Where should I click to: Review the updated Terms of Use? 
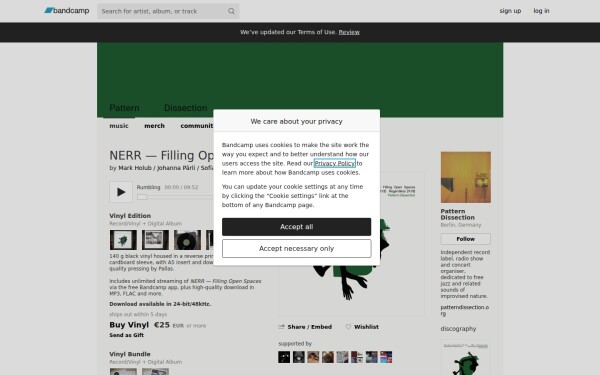[349, 32]
